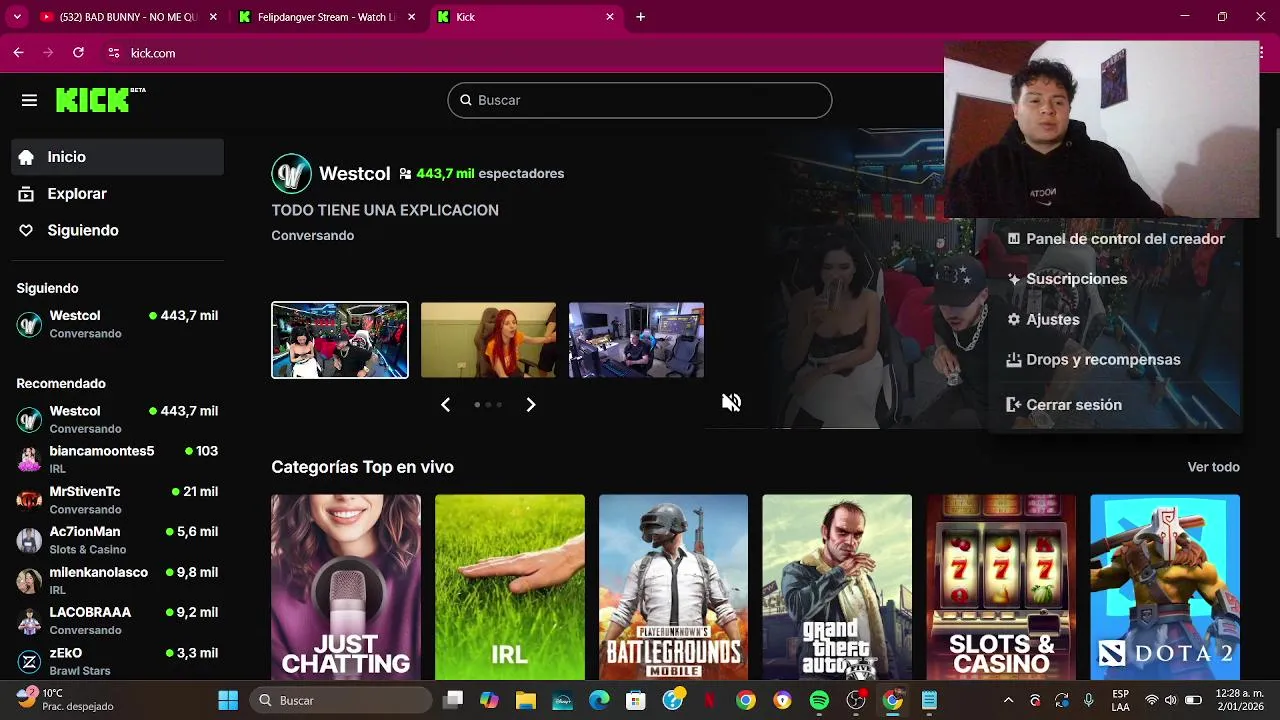
Task: Click the browser back arrow
Action: tap(18, 53)
